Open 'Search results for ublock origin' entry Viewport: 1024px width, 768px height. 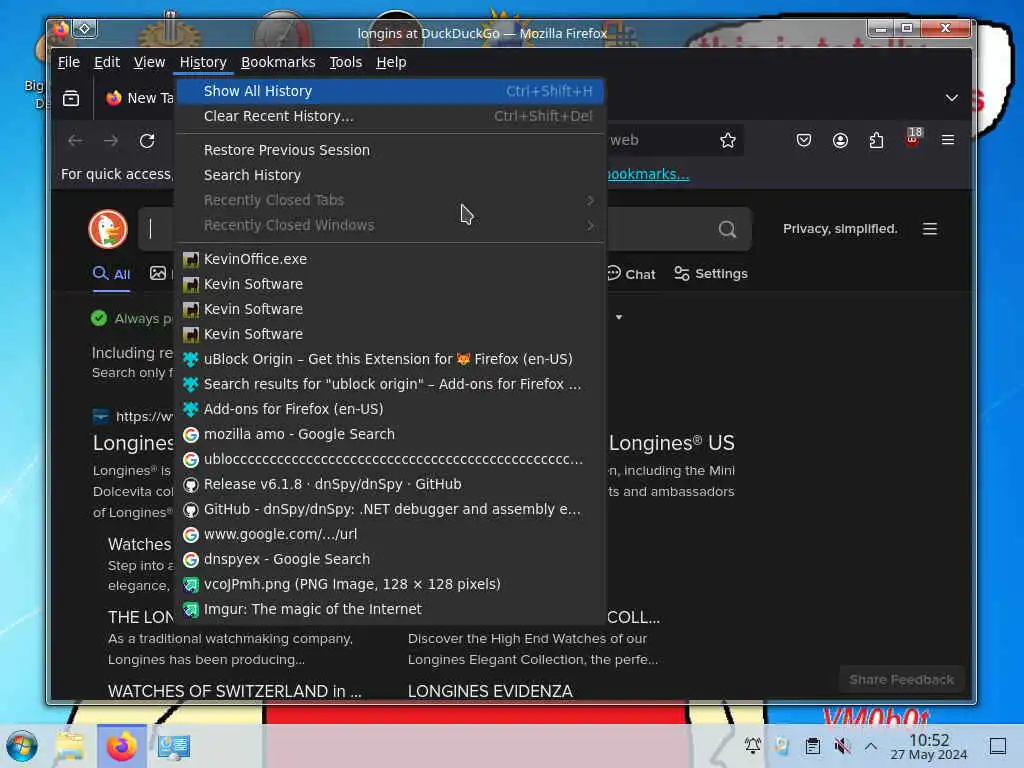[390, 384]
